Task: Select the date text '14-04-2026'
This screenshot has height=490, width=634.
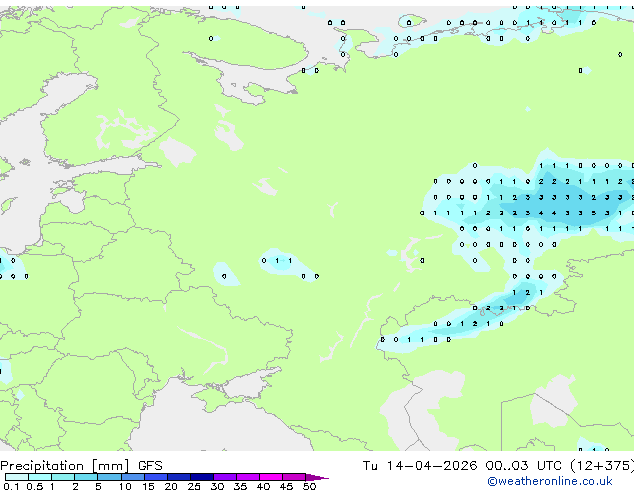Action: click(x=431, y=466)
